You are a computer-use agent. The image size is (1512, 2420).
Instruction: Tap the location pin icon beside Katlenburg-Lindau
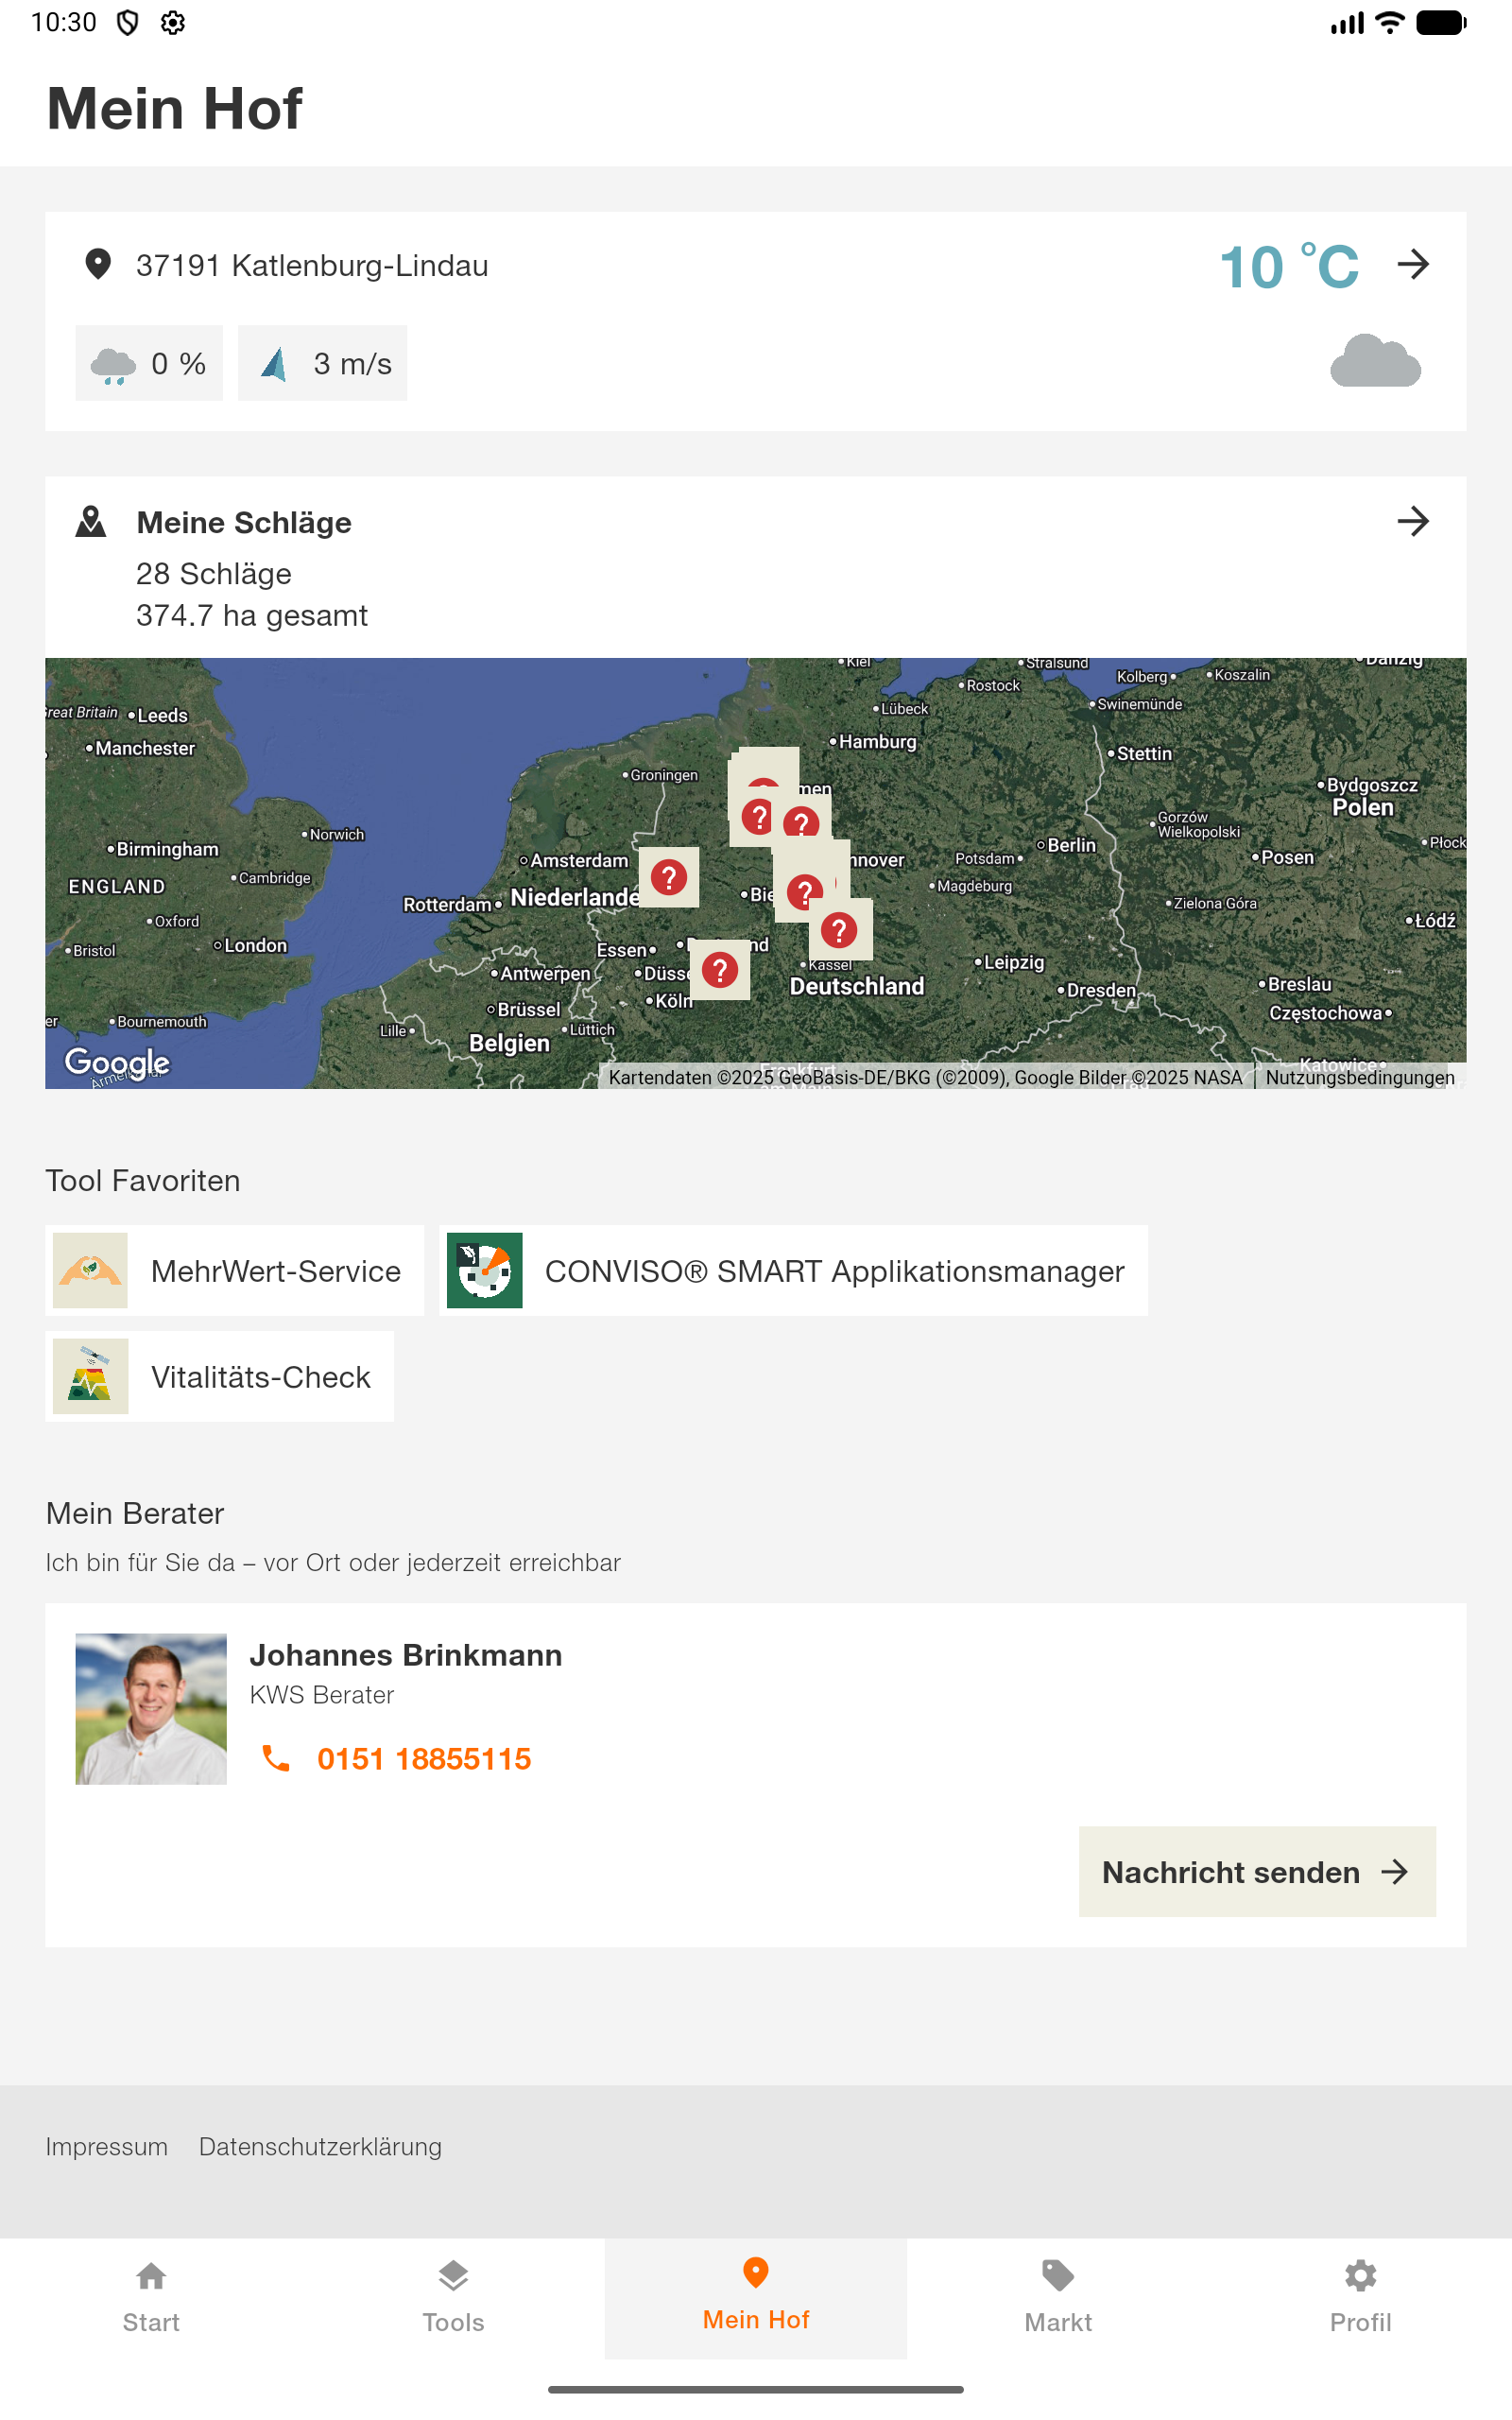click(x=98, y=265)
